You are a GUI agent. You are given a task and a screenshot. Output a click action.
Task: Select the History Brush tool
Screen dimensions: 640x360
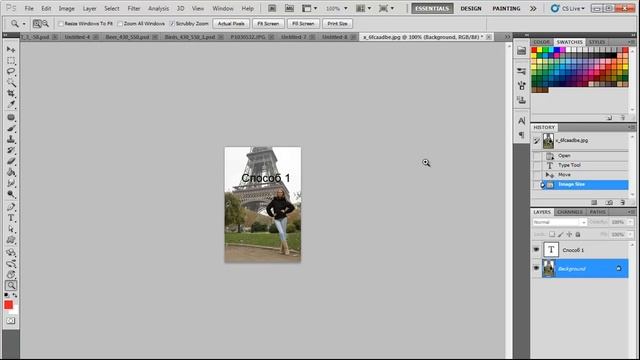point(11,151)
